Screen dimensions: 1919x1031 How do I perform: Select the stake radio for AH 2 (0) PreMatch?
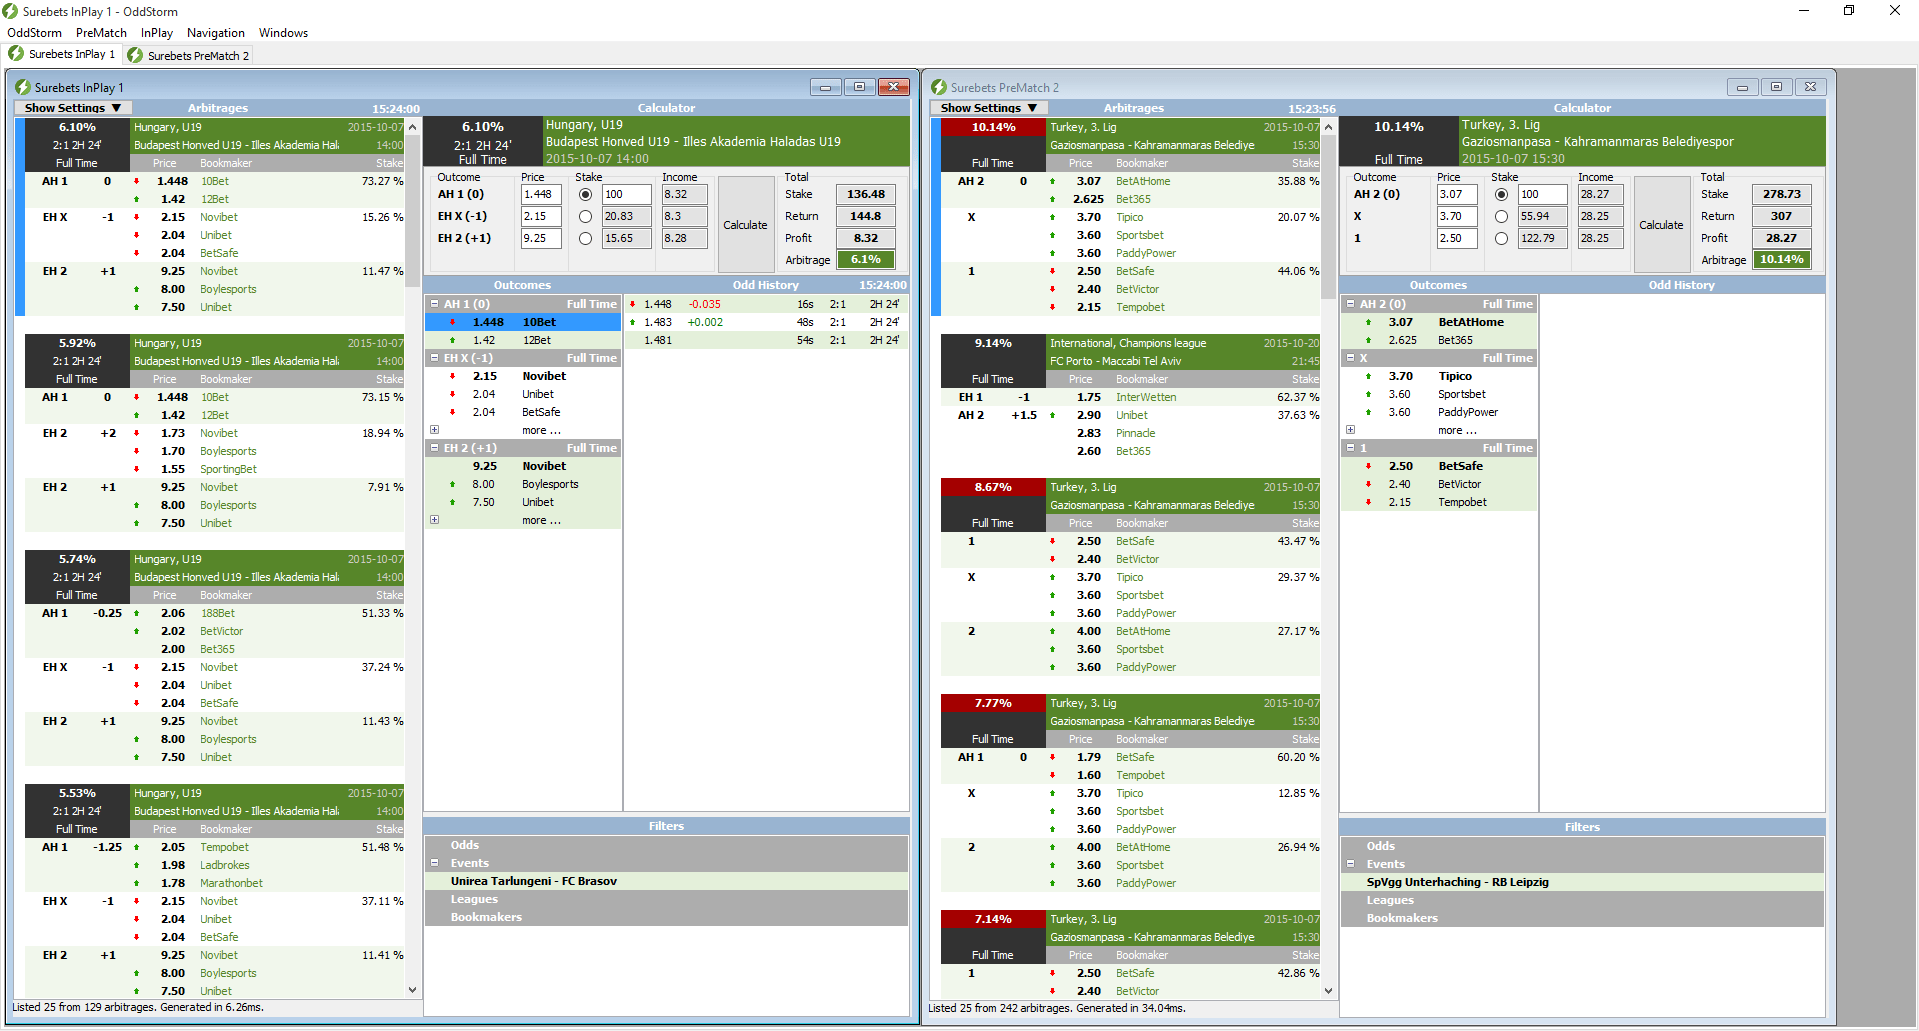coord(1501,194)
